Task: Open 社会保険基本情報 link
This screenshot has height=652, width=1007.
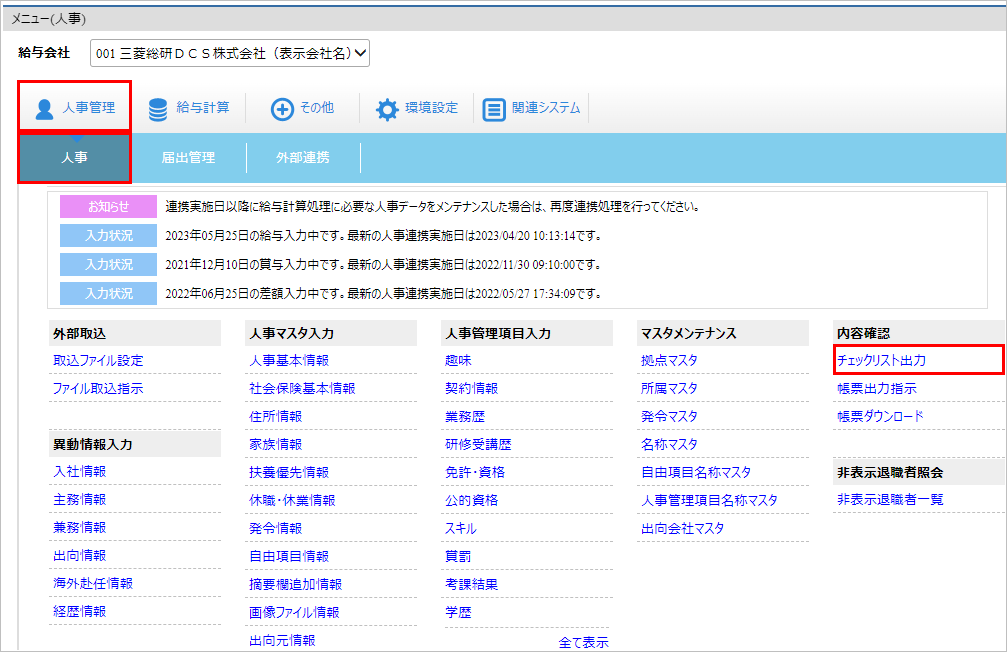Action: (x=302, y=389)
